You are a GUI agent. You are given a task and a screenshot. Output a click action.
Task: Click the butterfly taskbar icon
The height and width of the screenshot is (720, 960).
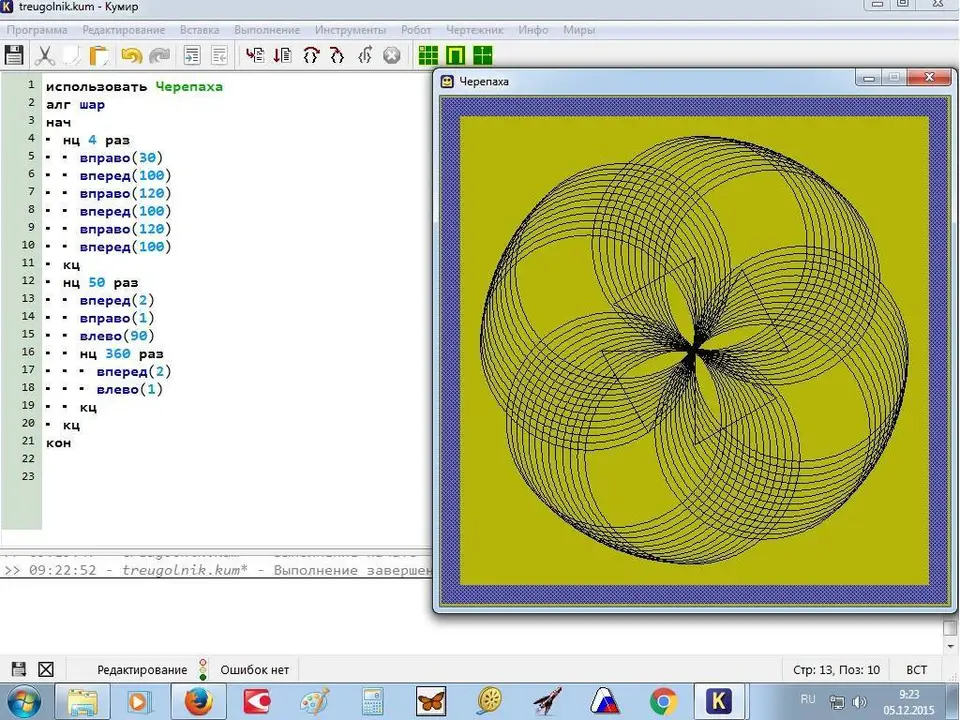(431, 702)
